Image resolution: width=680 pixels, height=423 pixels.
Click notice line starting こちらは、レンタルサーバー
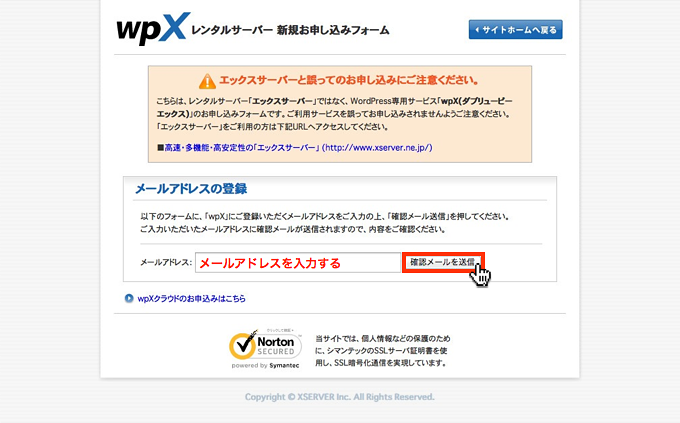click(334, 101)
